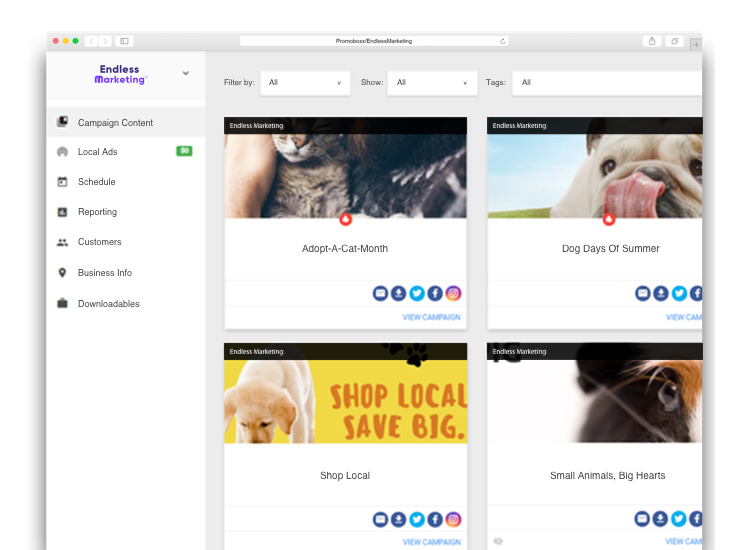Click the red flame badge on Dog Days Of Summer
Screen dimensions: 740x550
609,219
